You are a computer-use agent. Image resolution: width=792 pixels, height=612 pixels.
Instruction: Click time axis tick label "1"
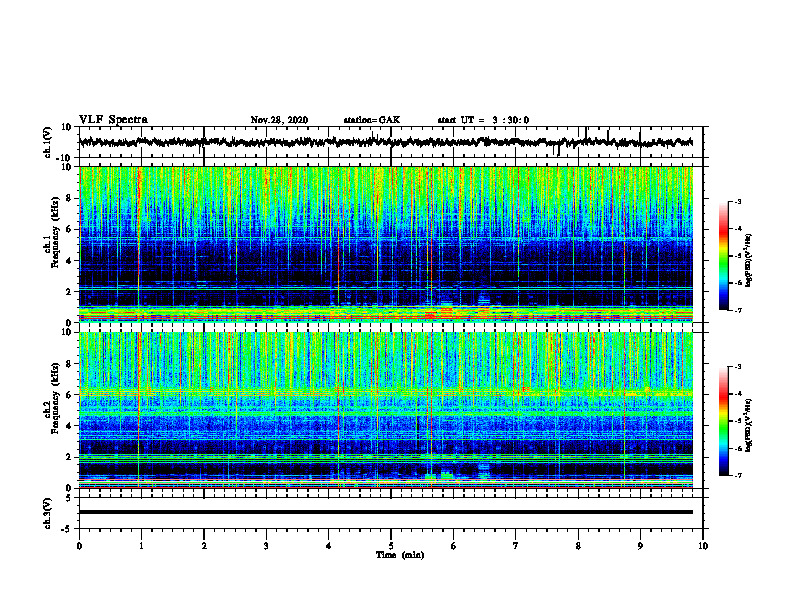tap(141, 546)
